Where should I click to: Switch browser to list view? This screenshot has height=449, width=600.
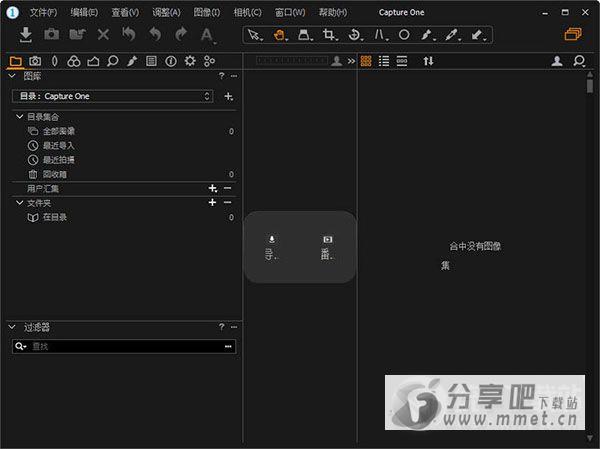[384, 61]
